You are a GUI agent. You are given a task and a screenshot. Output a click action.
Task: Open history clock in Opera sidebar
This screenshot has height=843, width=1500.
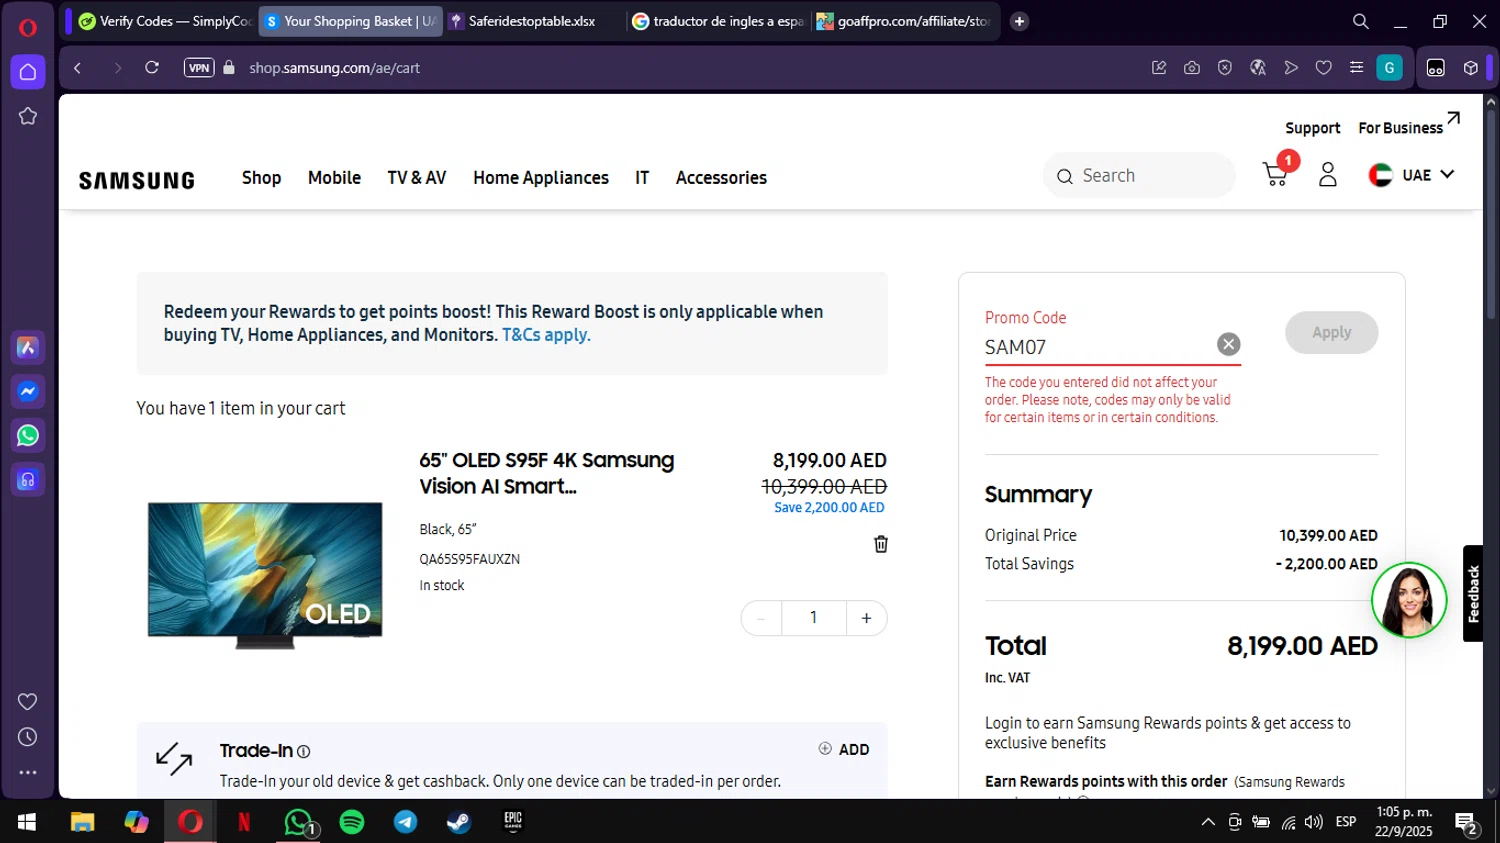28,737
